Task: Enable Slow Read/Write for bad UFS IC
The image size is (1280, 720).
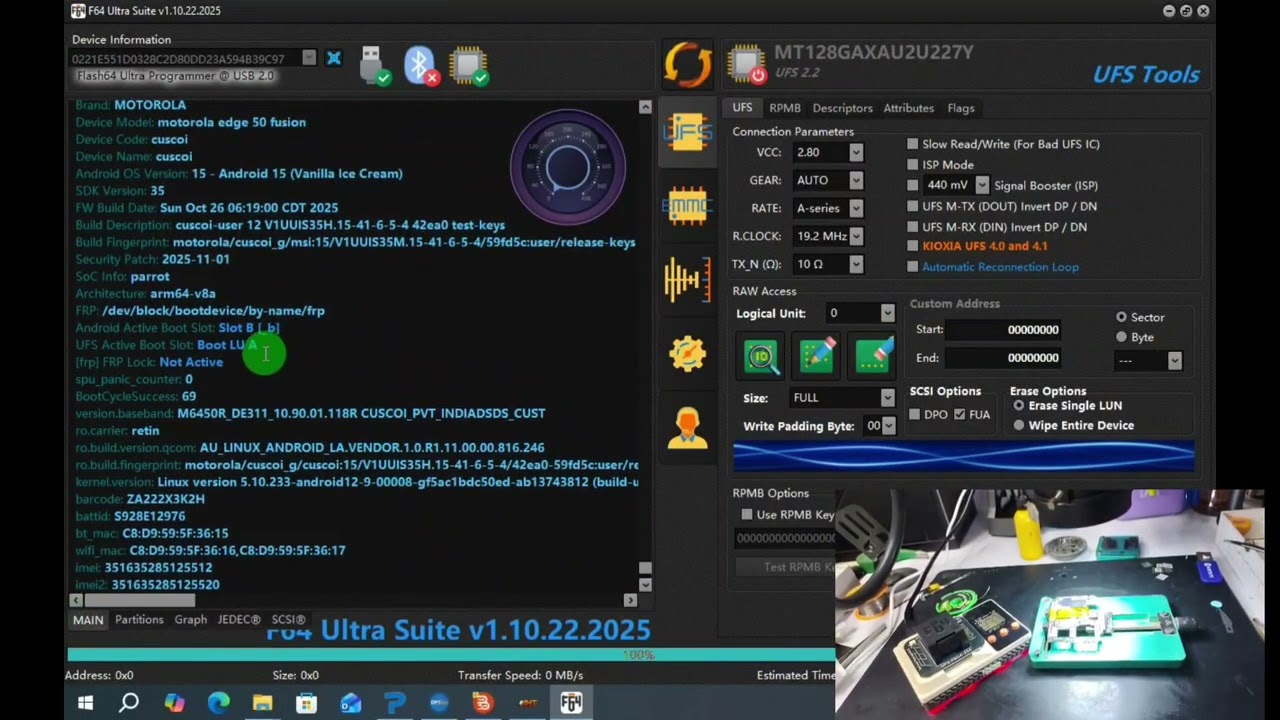Action: (x=912, y=144)
